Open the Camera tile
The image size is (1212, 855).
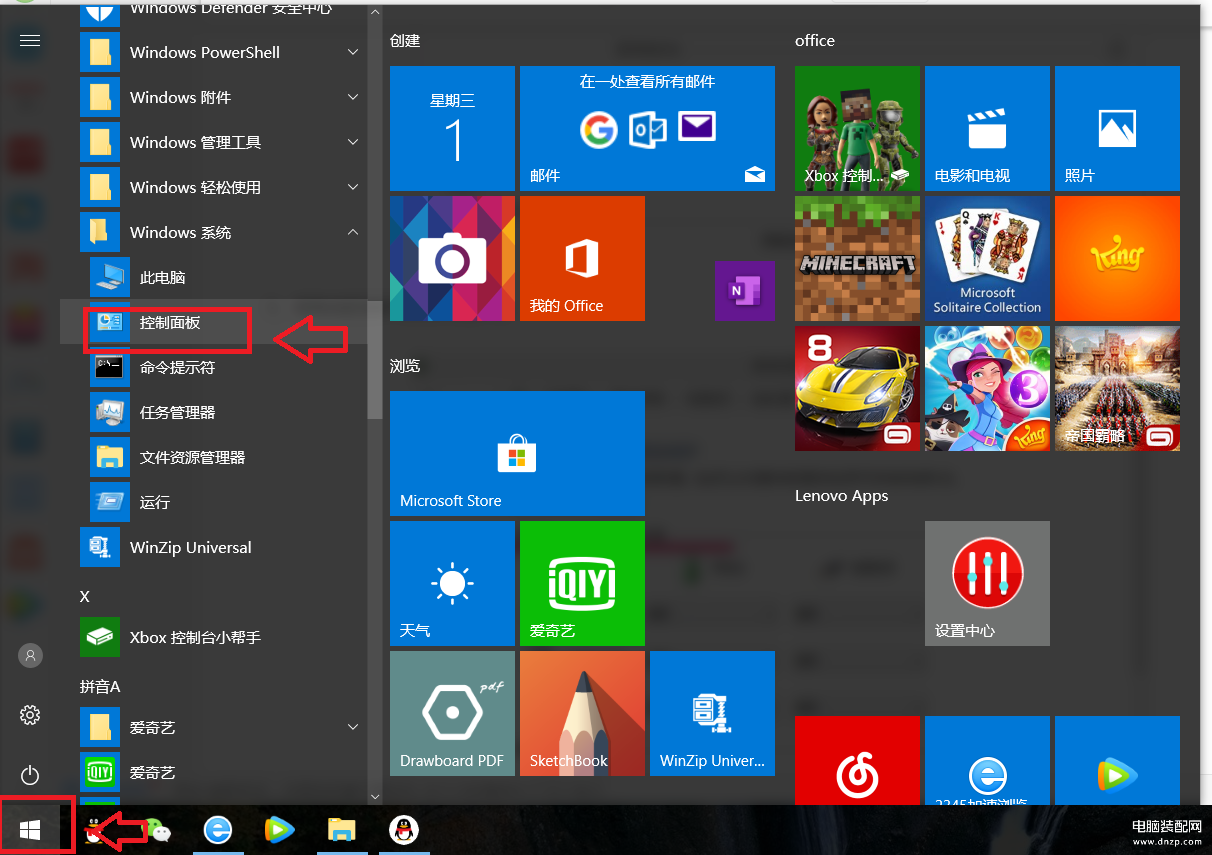coord(452,258)
